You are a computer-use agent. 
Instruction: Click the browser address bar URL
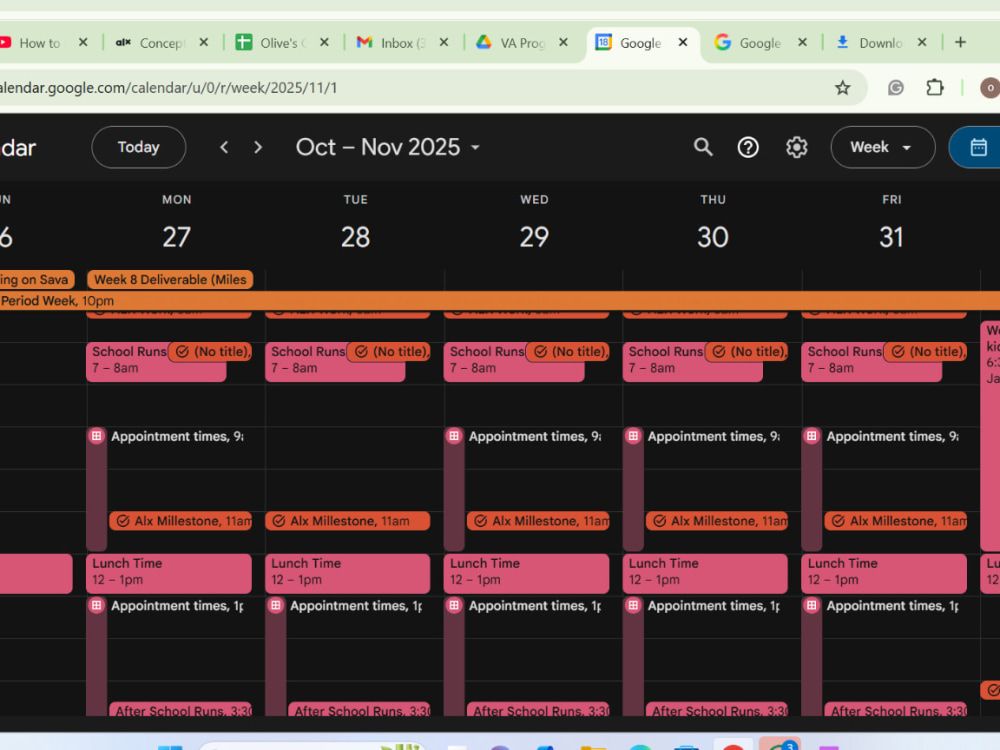168,87
